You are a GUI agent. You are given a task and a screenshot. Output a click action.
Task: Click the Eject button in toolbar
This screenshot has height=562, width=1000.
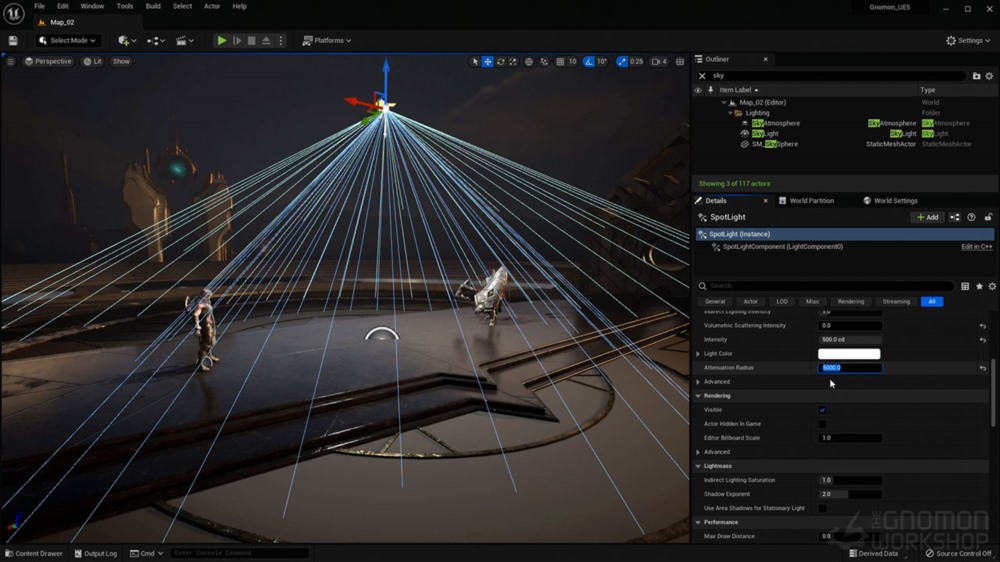click(266, 40)
